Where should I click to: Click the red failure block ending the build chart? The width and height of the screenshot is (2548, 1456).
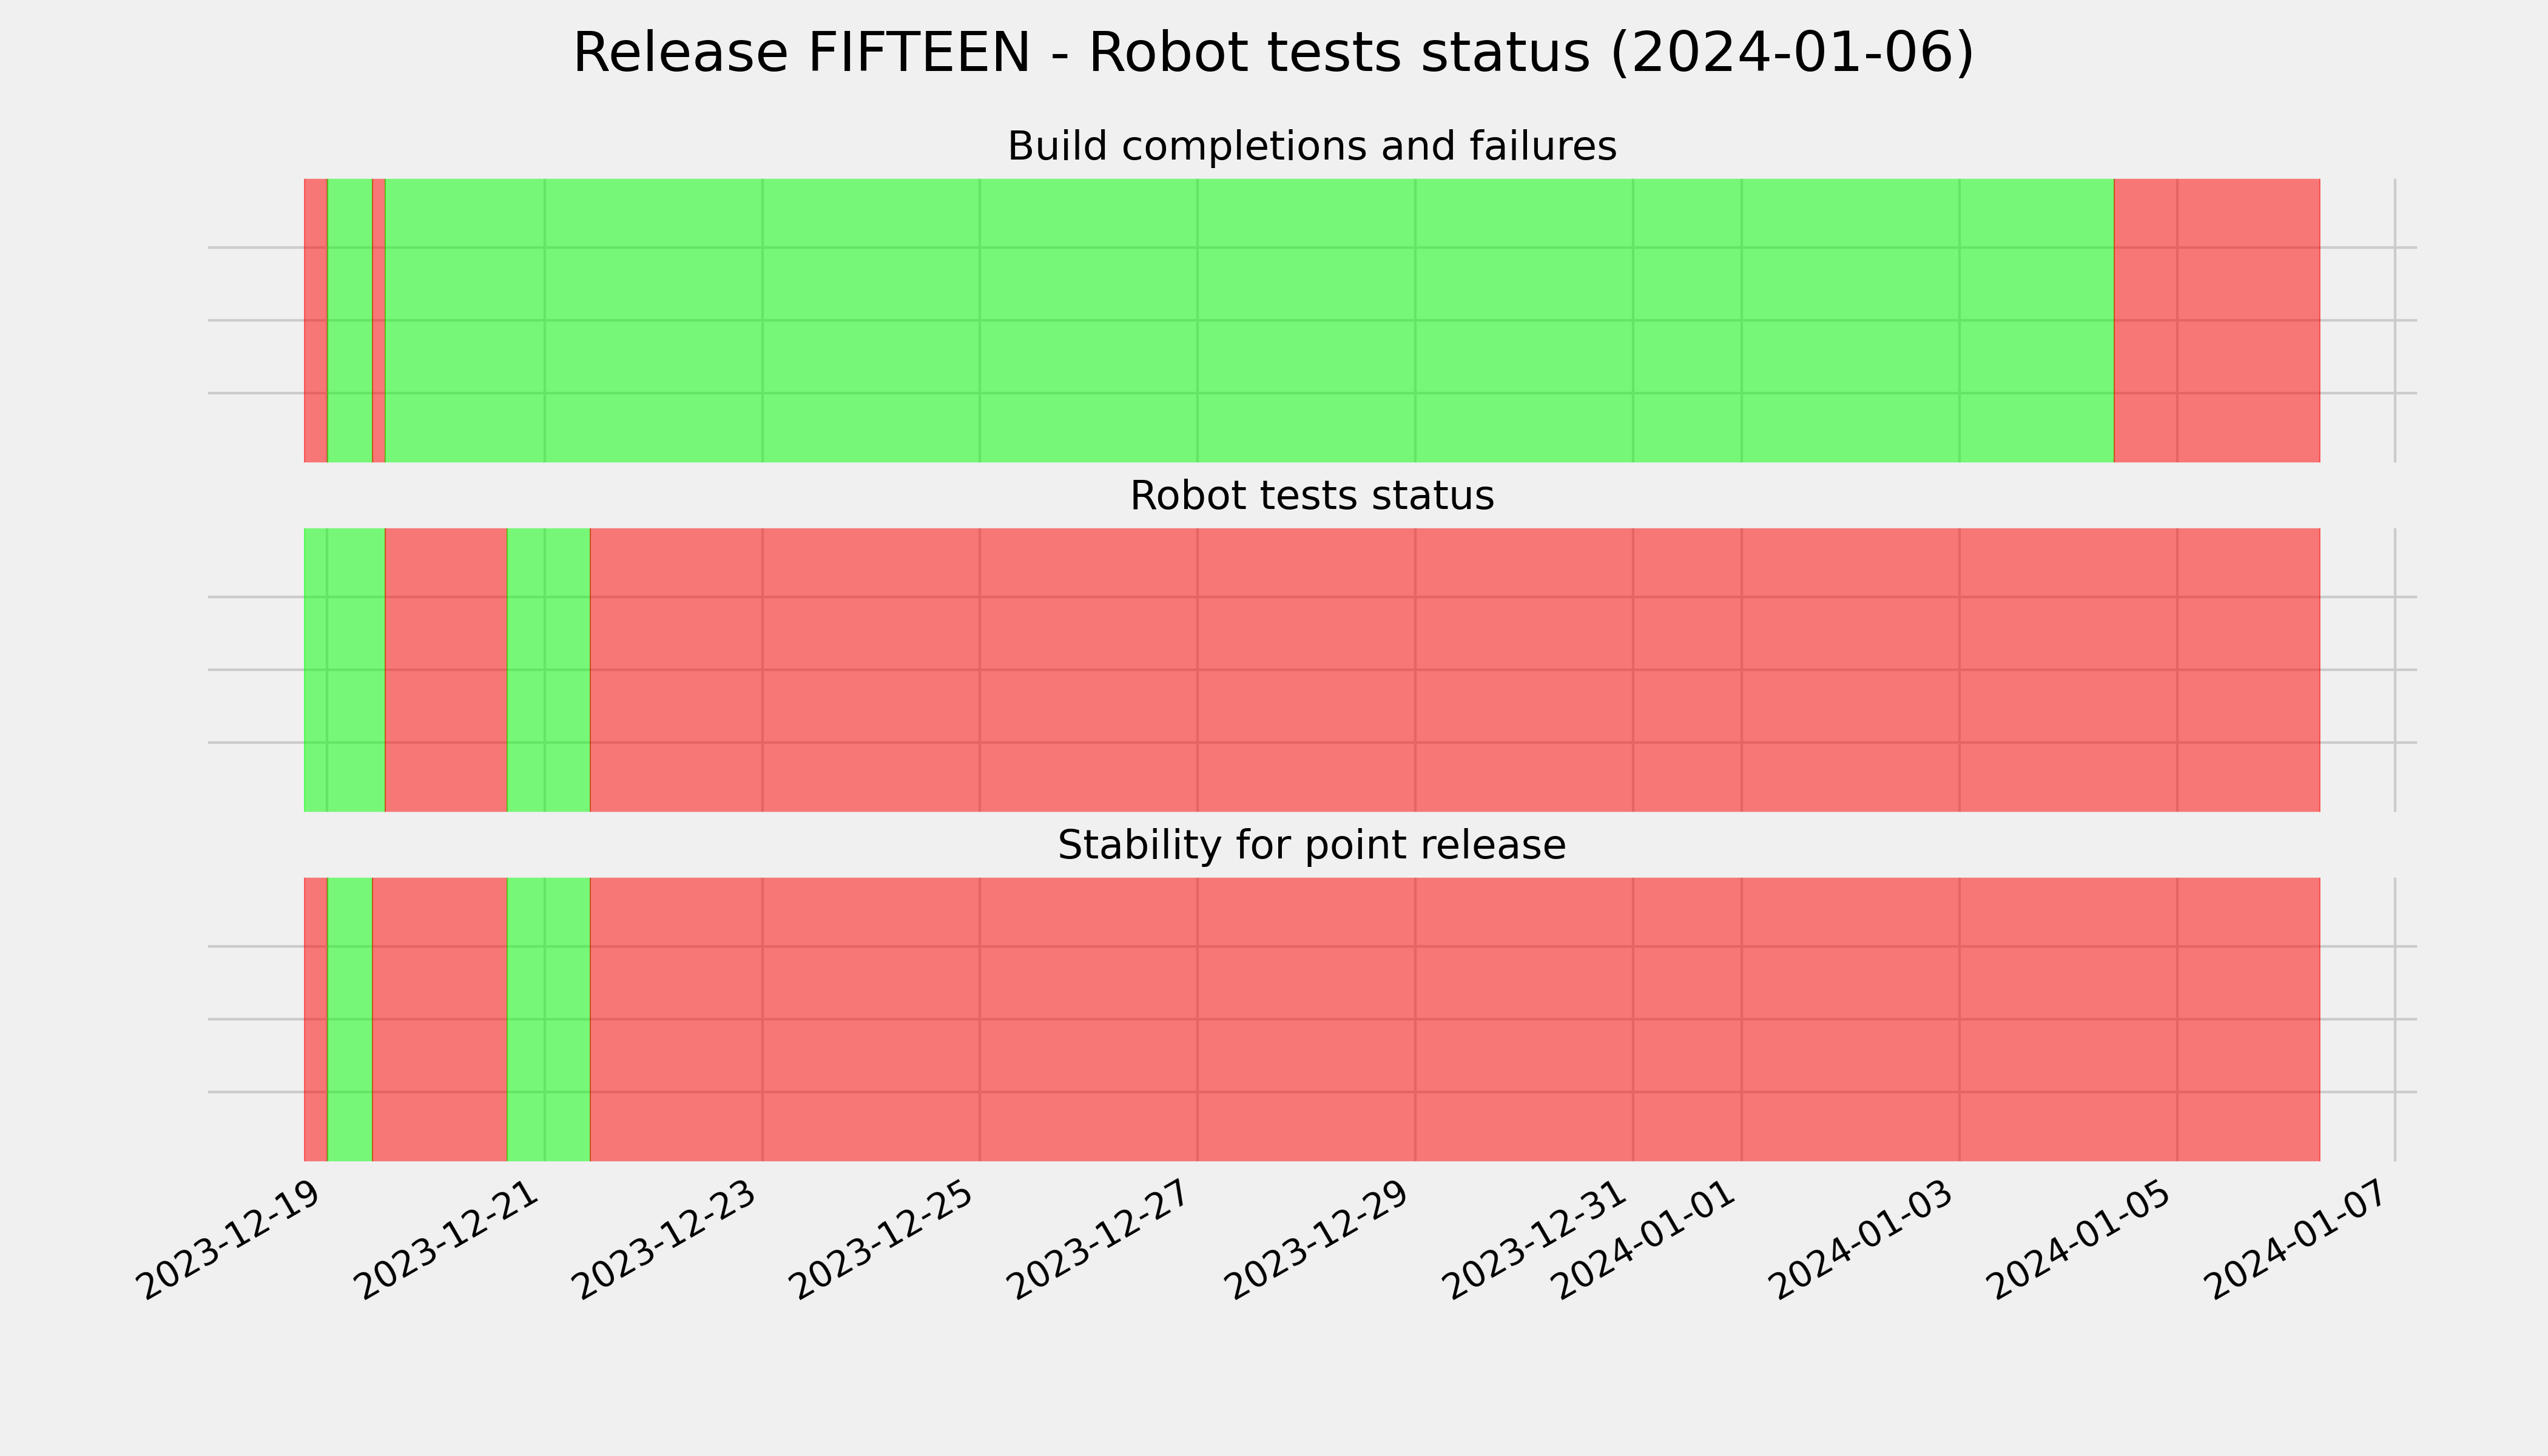point(2217,320)
